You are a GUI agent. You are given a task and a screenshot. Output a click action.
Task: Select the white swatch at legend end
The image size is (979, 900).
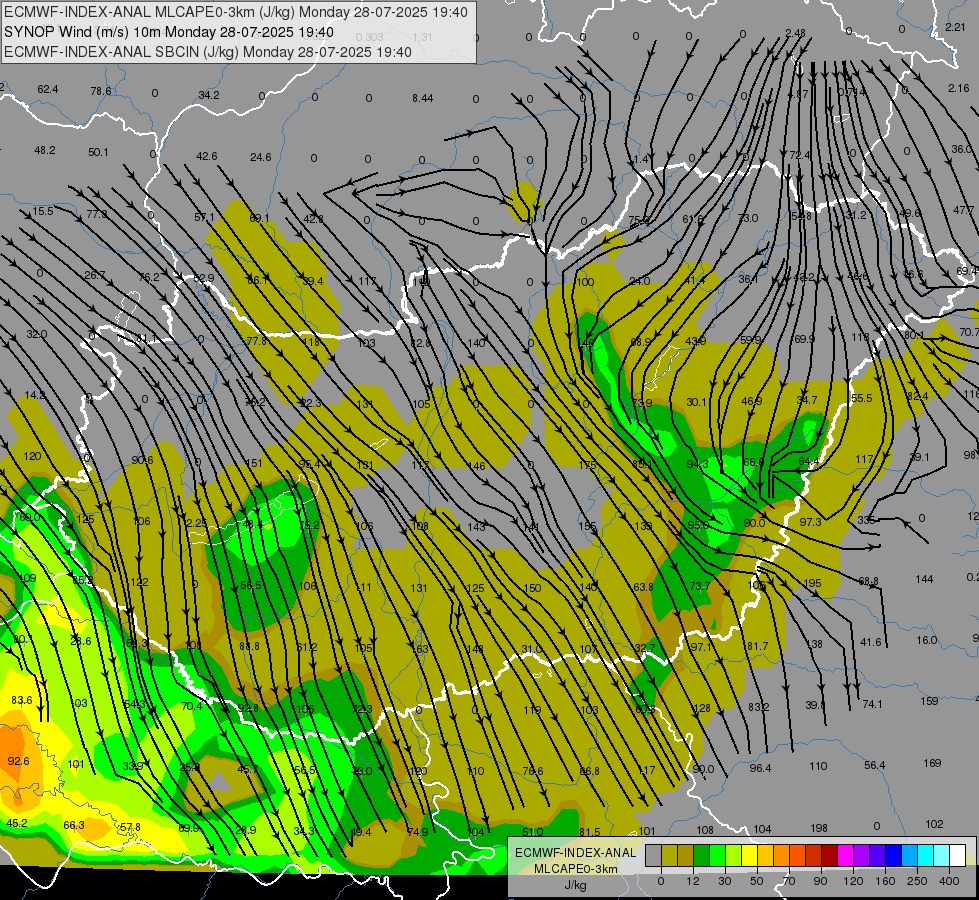click(x=957, y=855)
